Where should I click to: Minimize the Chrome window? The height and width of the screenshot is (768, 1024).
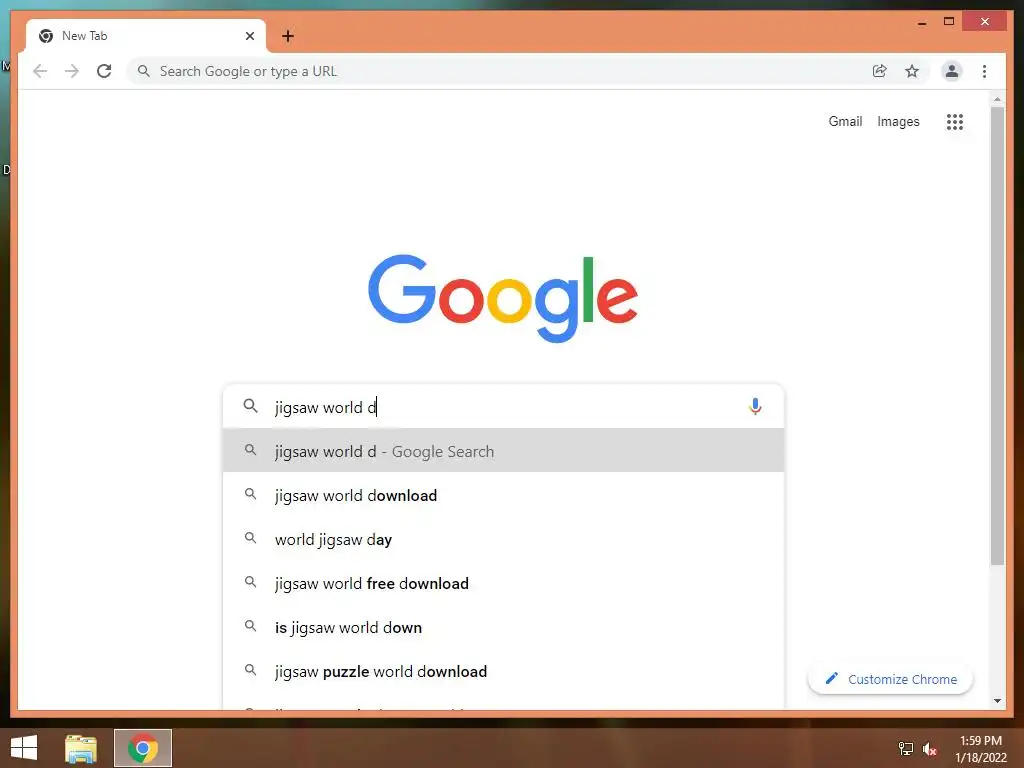[922, 22]
